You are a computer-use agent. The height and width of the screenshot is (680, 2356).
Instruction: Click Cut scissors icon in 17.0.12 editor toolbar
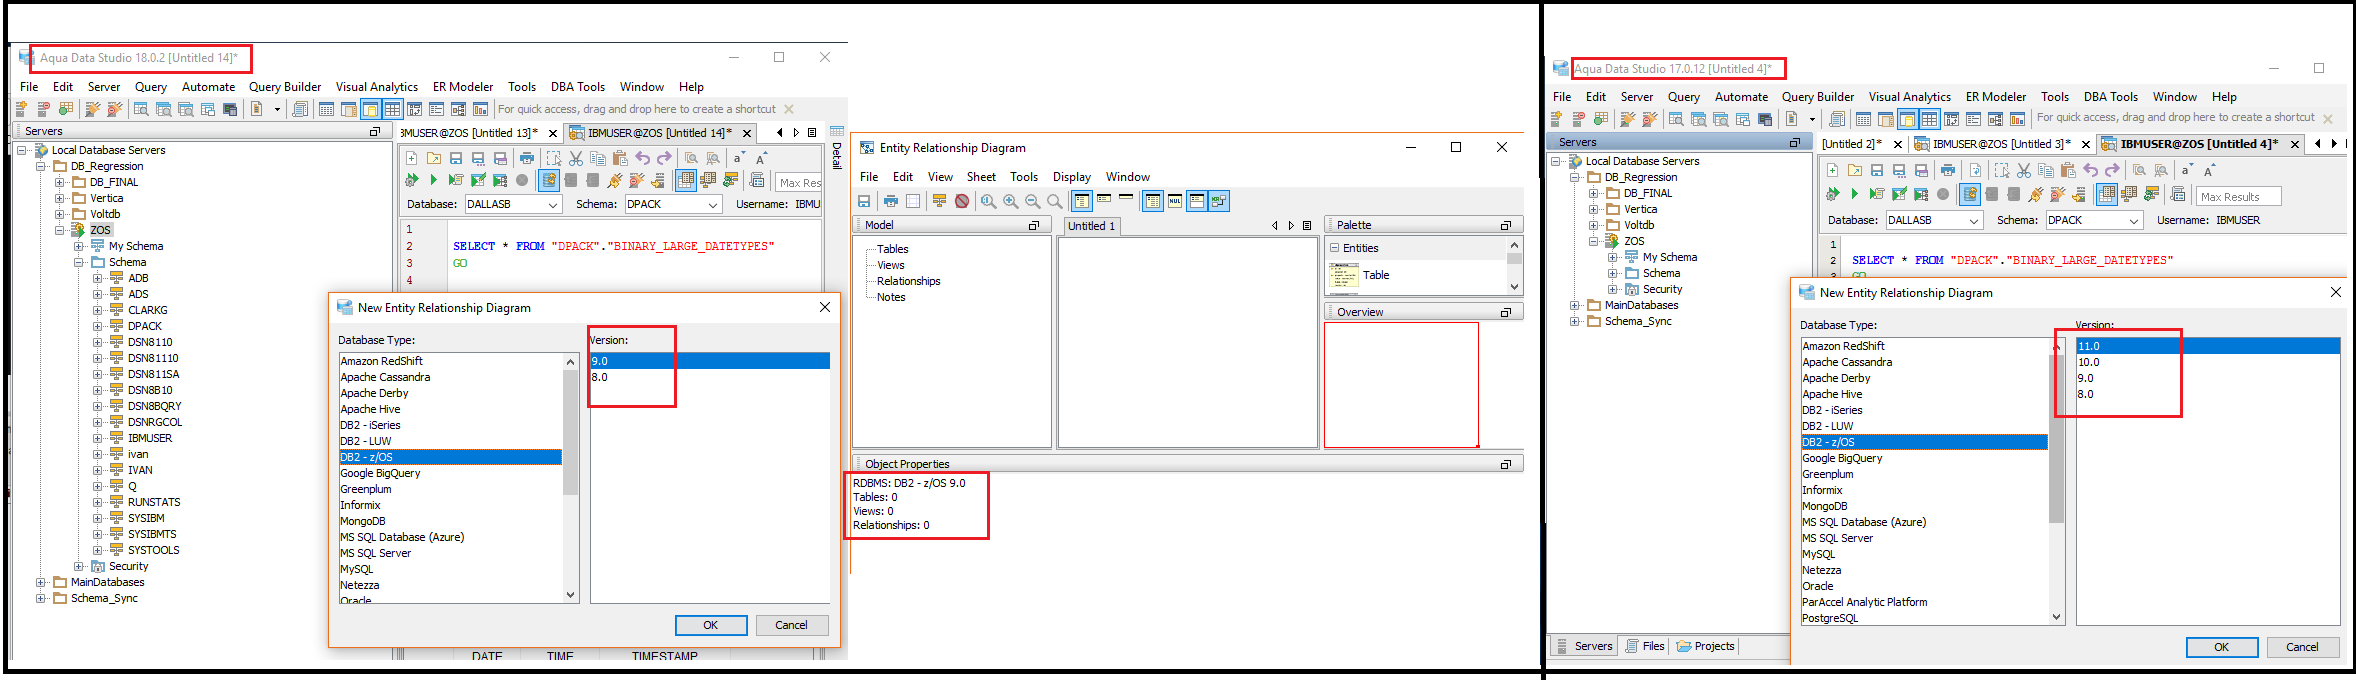click(2024, 170)
